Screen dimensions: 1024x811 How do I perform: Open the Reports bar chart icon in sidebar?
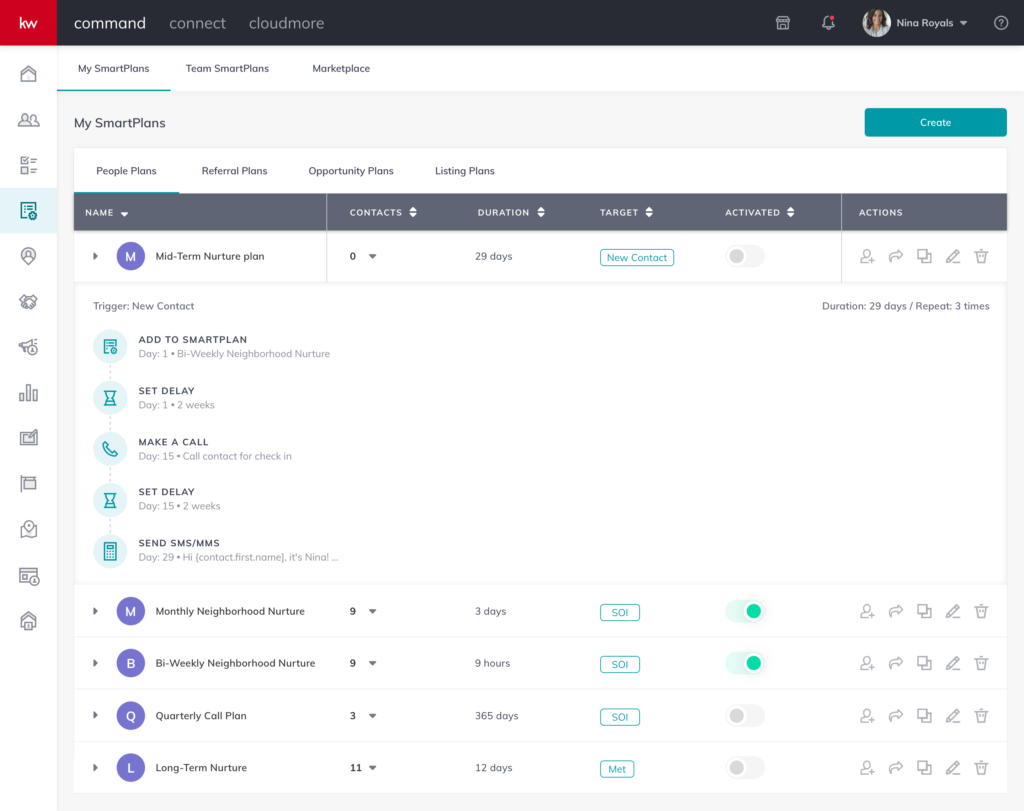(x=28, y=392)
